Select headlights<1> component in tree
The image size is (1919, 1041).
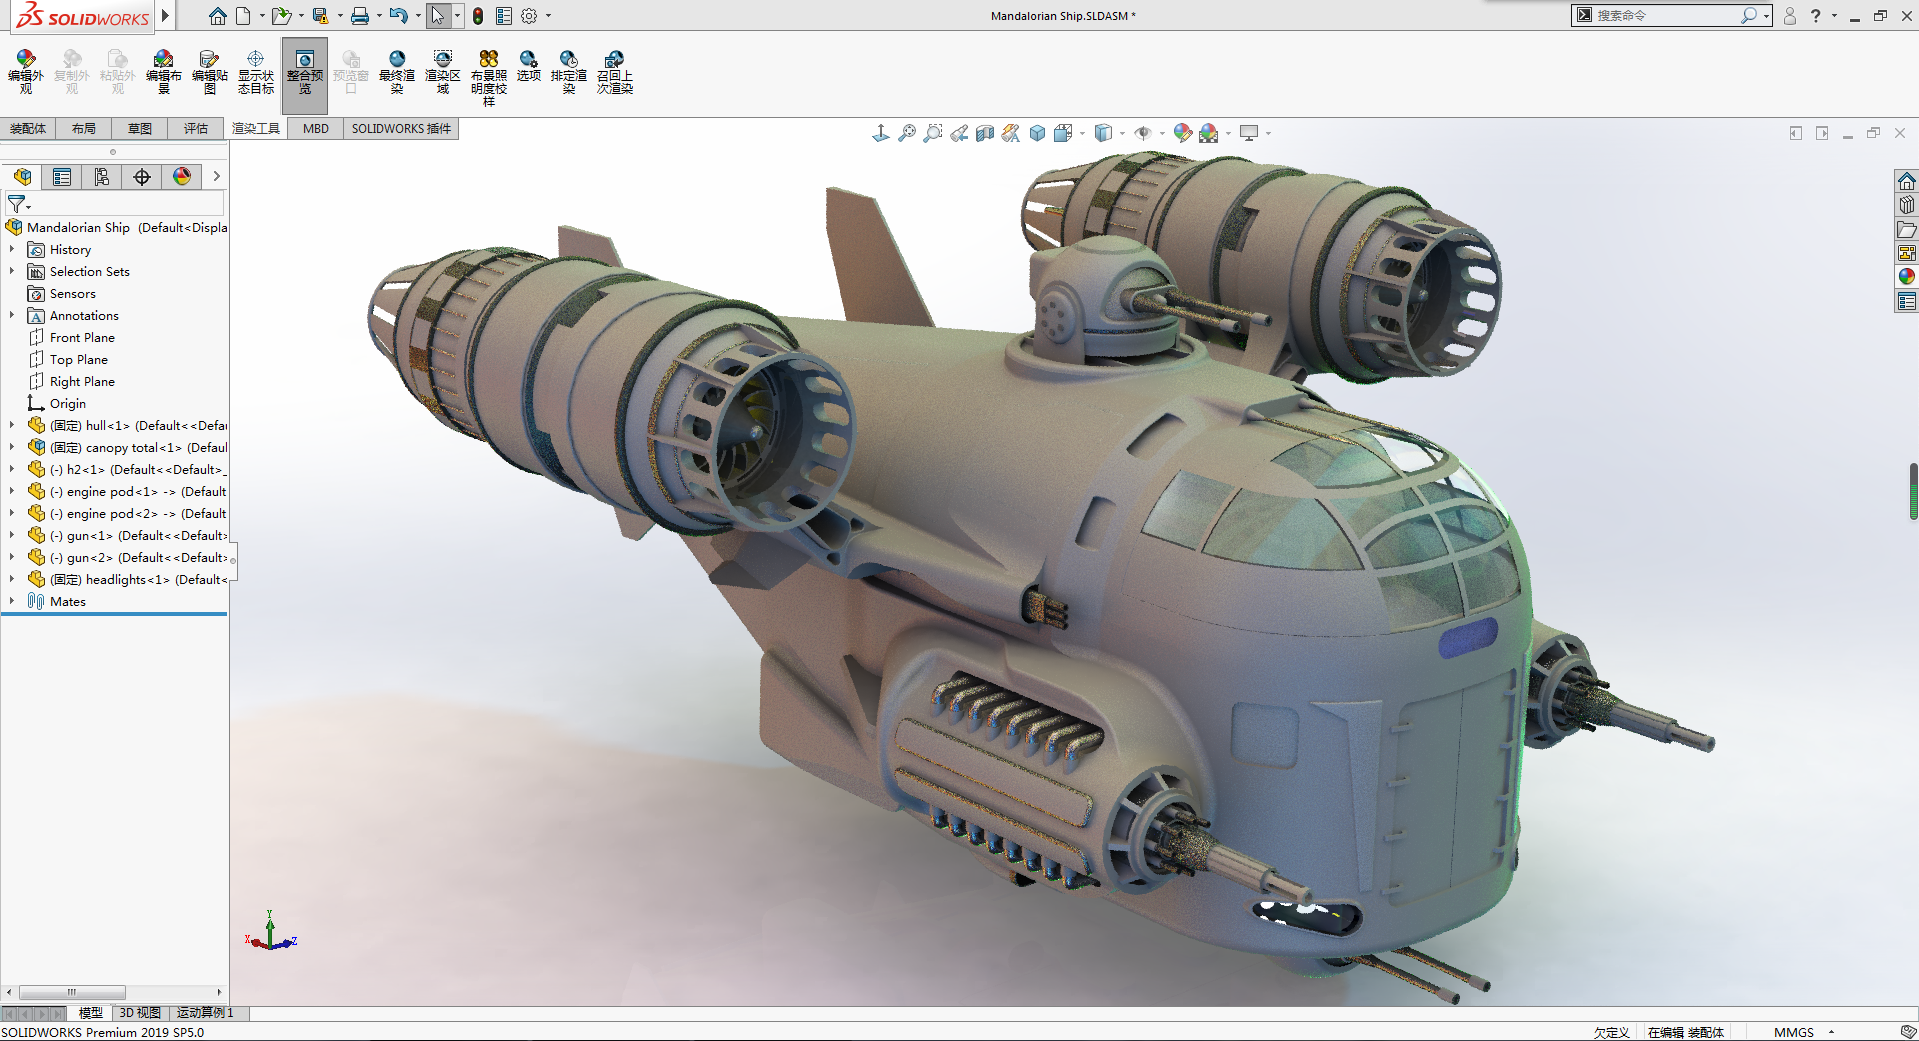pos(138,580)
